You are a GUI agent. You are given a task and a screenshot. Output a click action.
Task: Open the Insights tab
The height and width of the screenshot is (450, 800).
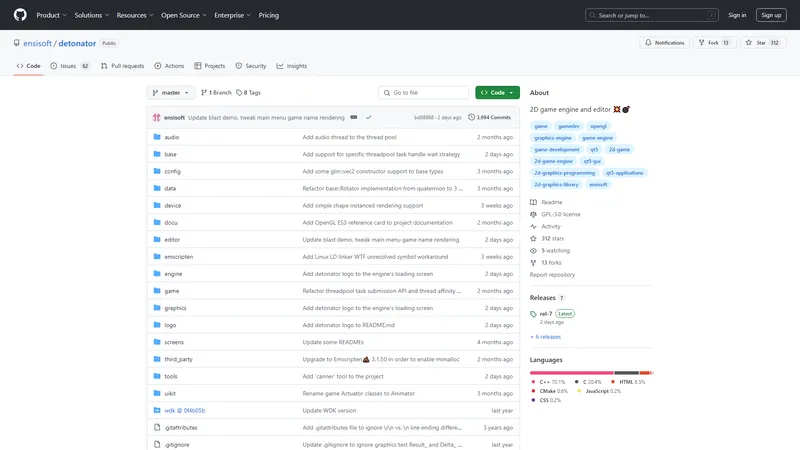tap(292, 66)
